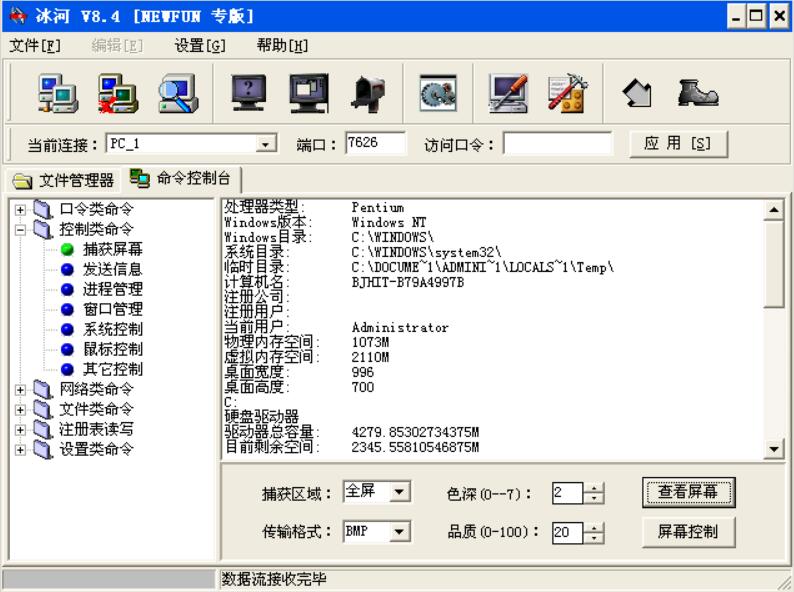Click the 访问口令 password field
Image resolution: width=794 pixels, height=592 pixels.
[557, 143]
